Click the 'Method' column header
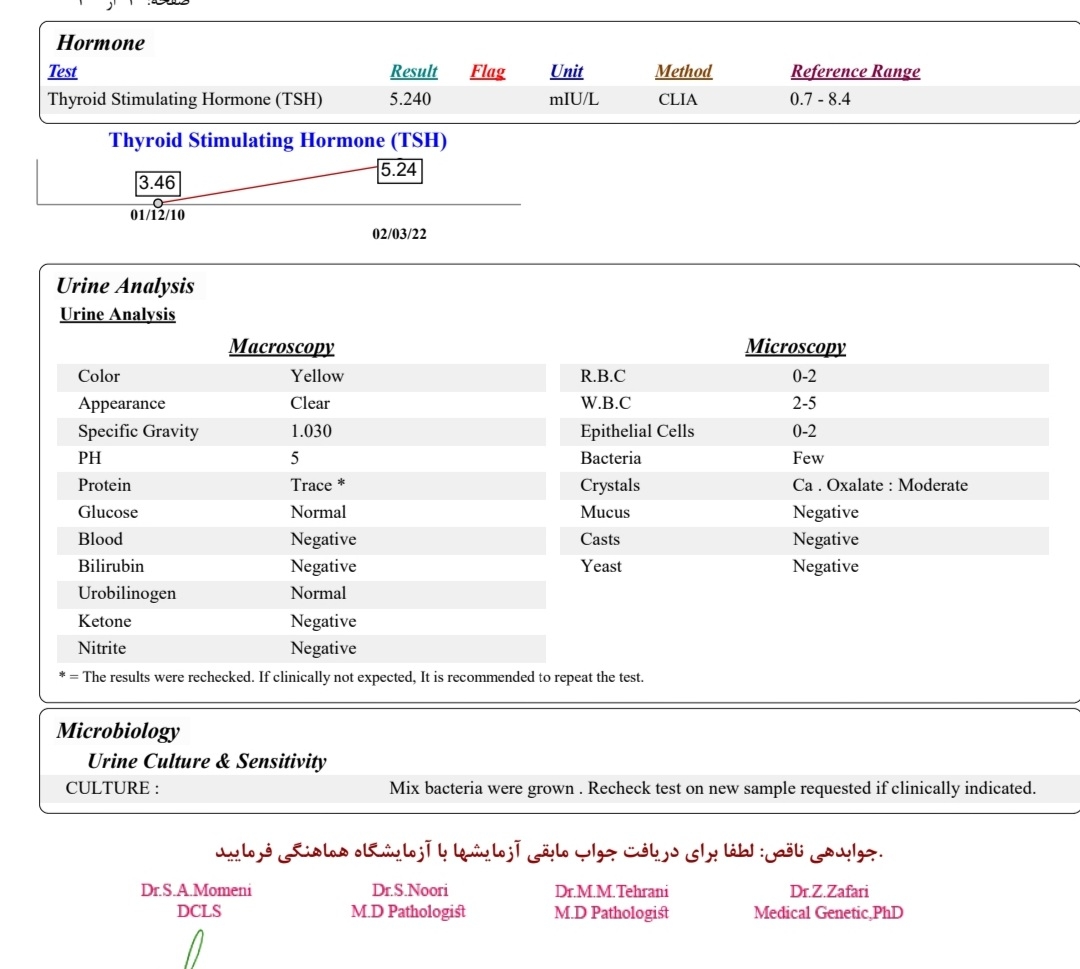Image resolution: width=1080 pixels, height=969 pixels. tap(683, 72)
